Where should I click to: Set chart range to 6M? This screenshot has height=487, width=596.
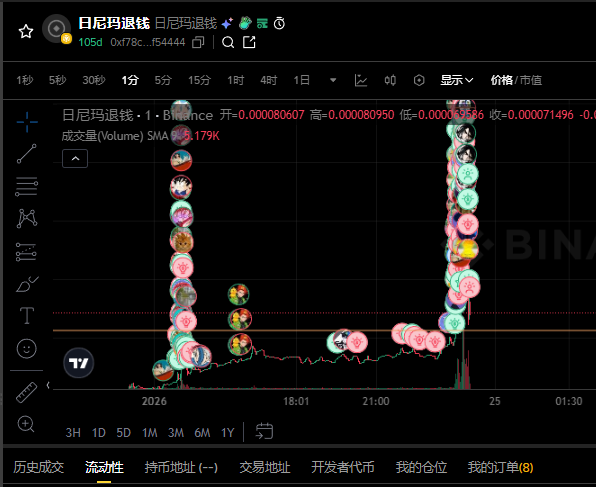click(x=202, y=433)
